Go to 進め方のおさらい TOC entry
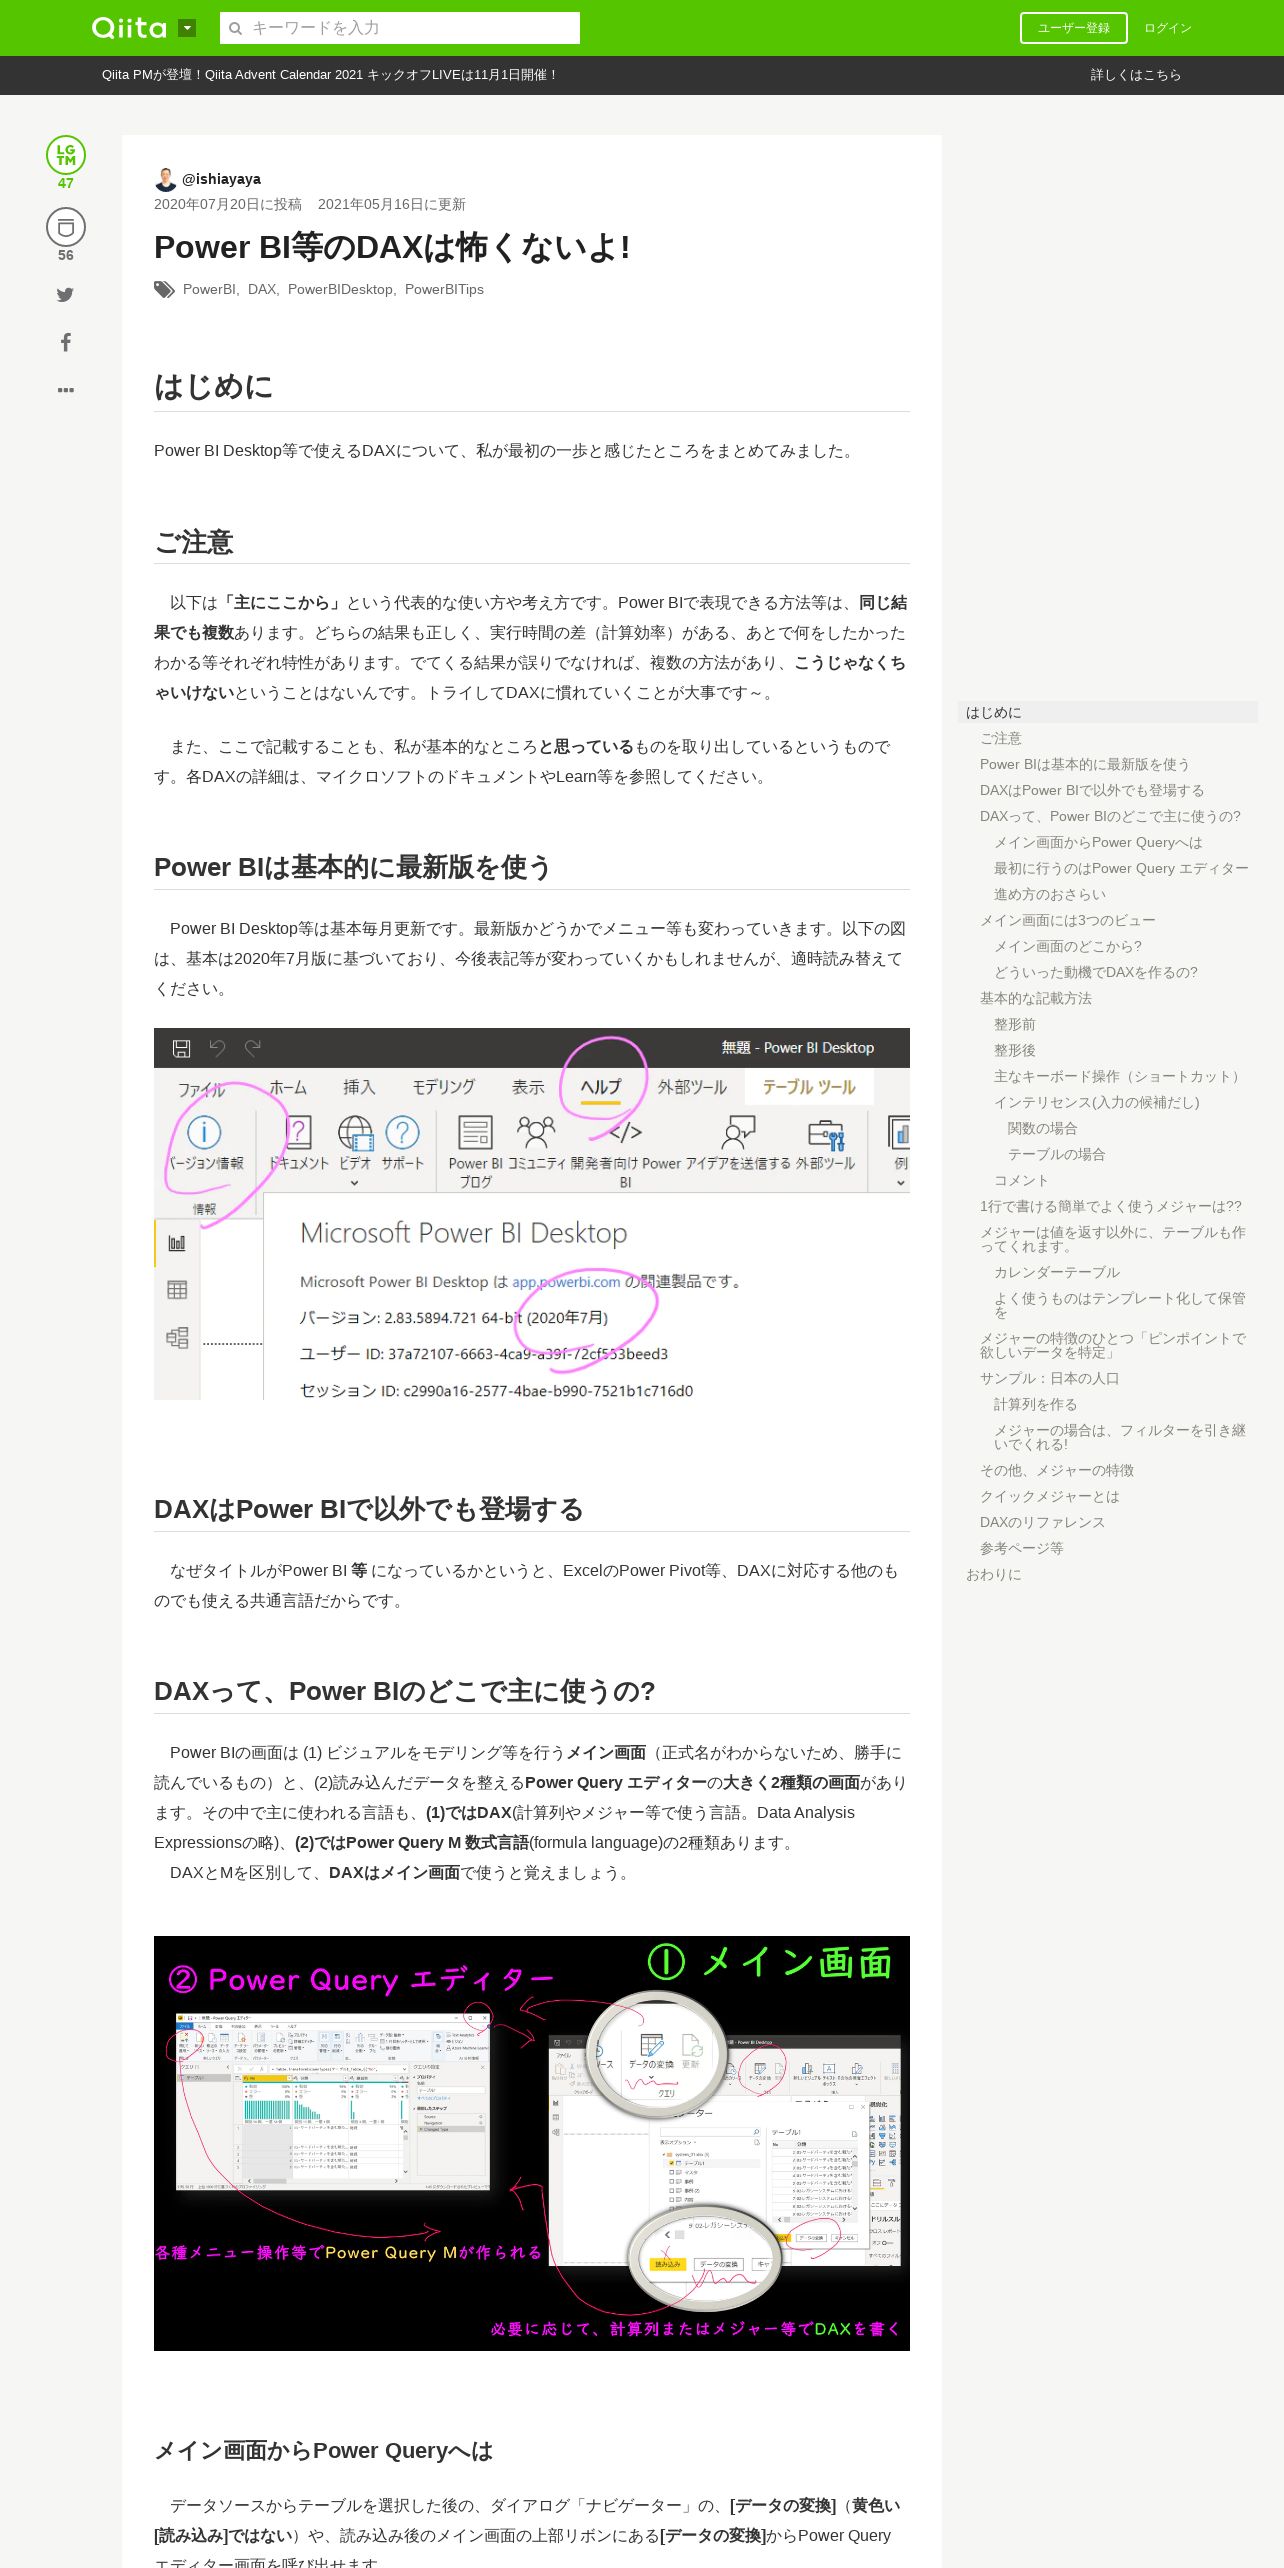The image size is (1284, 2568). (x=1050, y=894)
